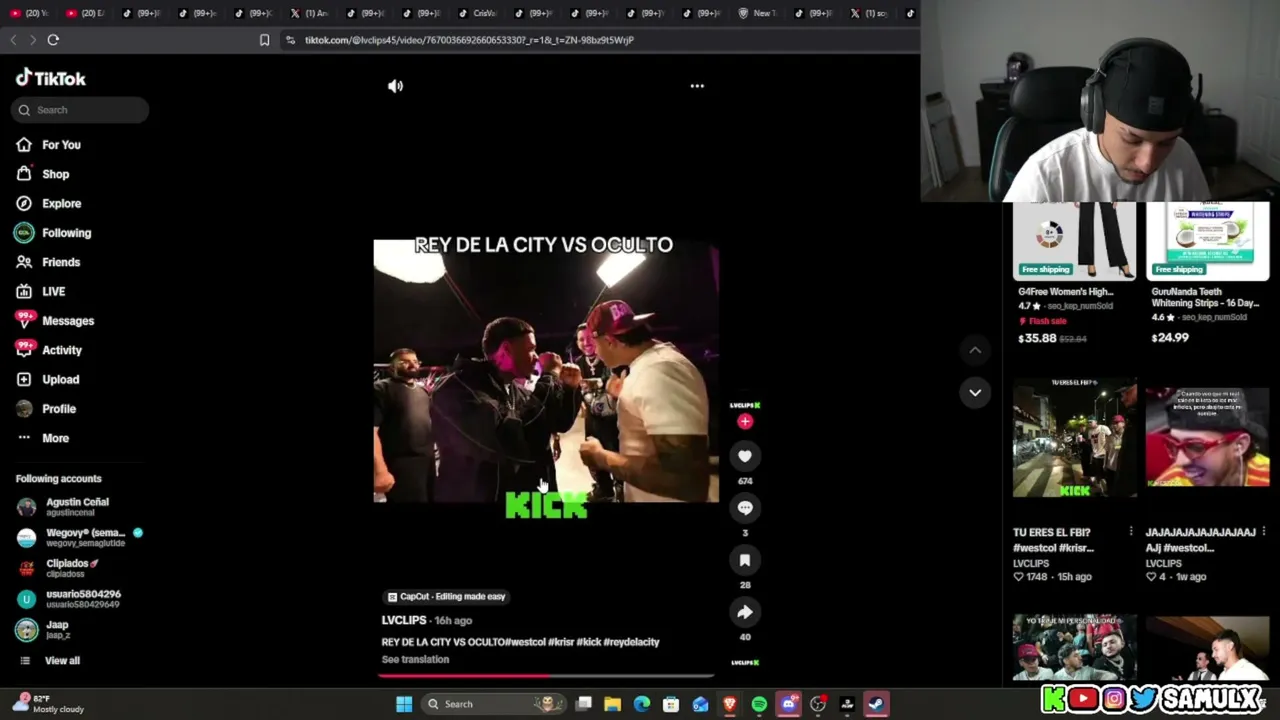Screen dimensions: 1280x720
Task: Pause the REY DE LA CITY video
Action: pos(546,370)
